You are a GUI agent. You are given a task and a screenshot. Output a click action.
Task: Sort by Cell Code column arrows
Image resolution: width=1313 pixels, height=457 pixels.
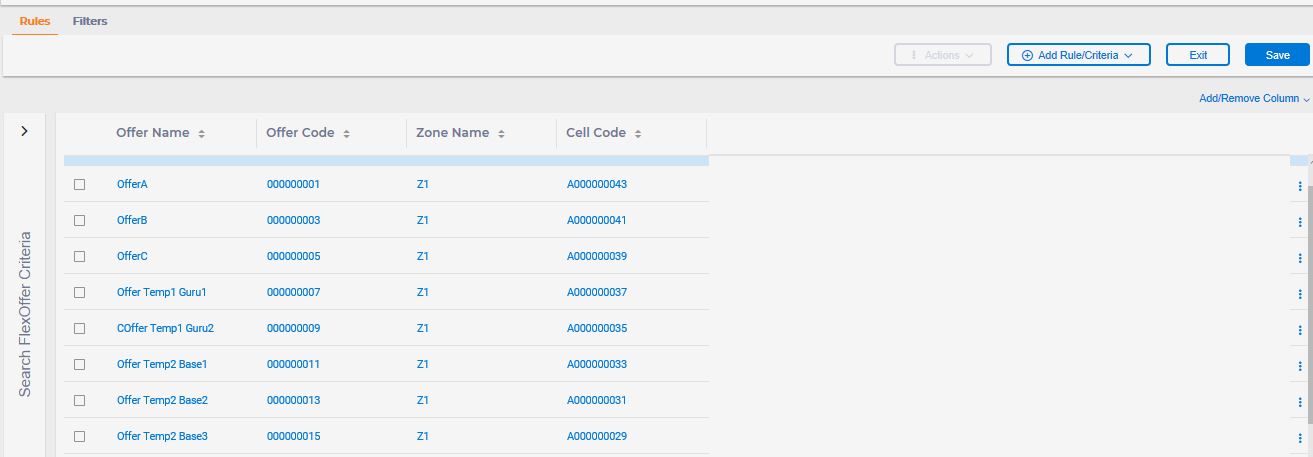click(x=637, y=133)
